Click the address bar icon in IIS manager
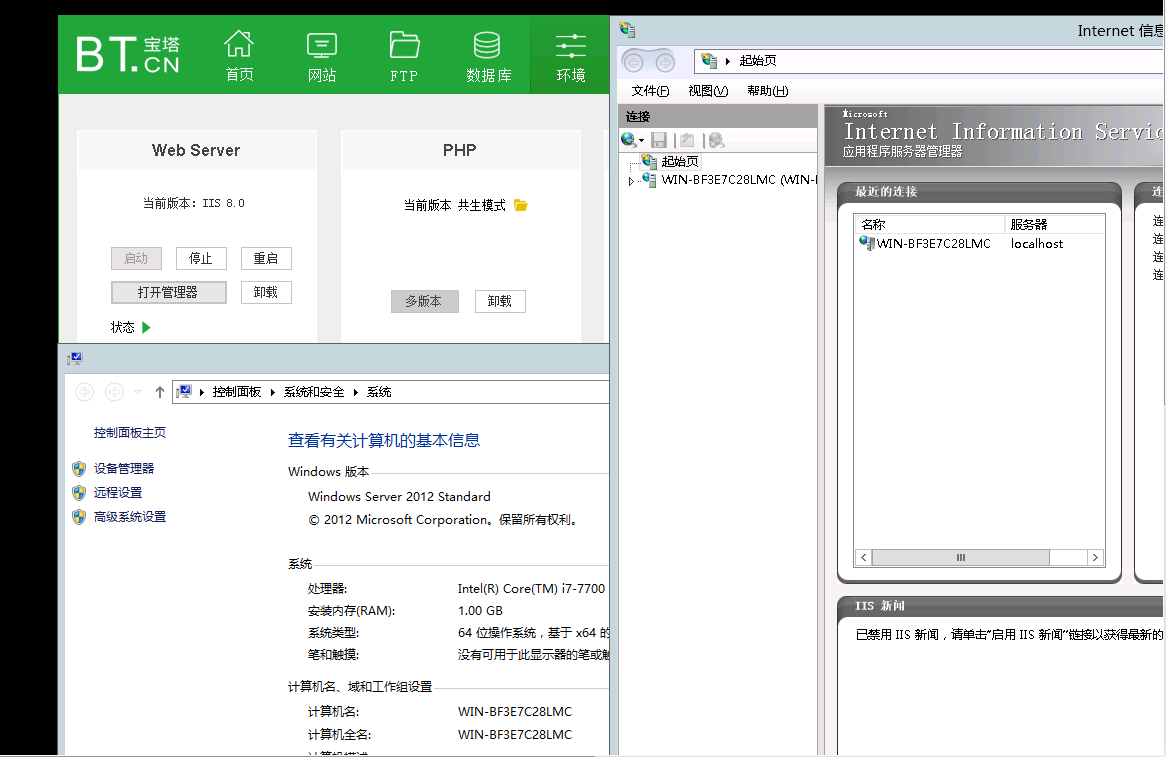The width and height of the screenshot is (1166, 757). tap(709, 61)
